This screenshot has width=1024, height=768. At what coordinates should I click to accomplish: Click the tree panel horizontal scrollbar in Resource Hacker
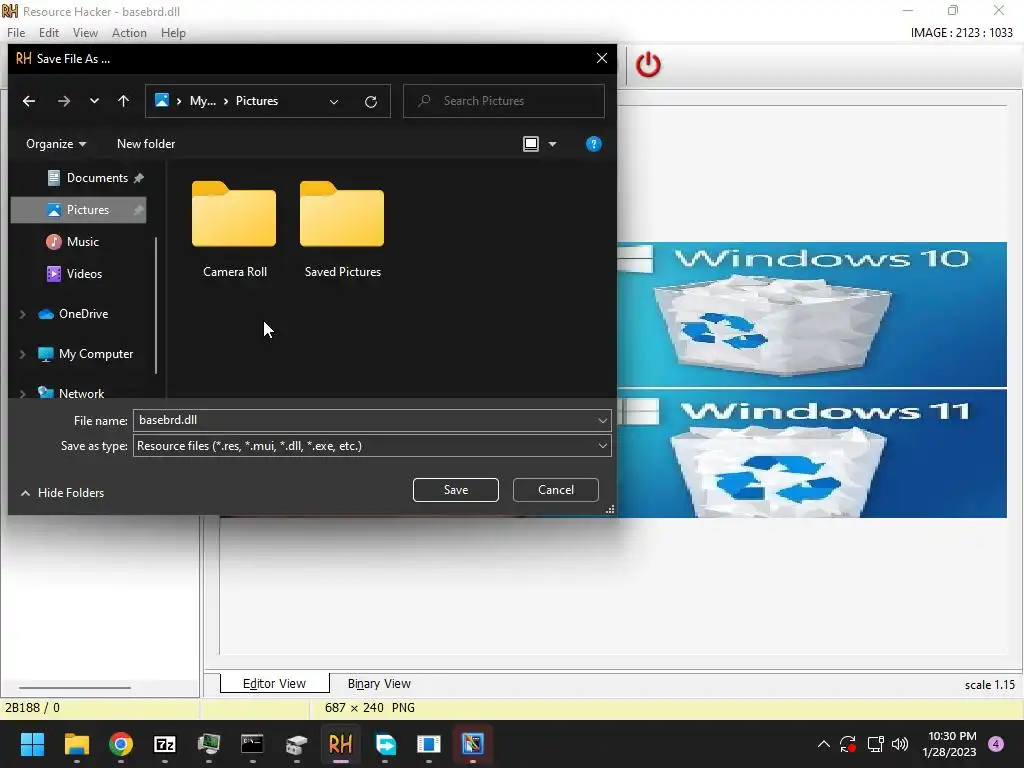(75, 687)
